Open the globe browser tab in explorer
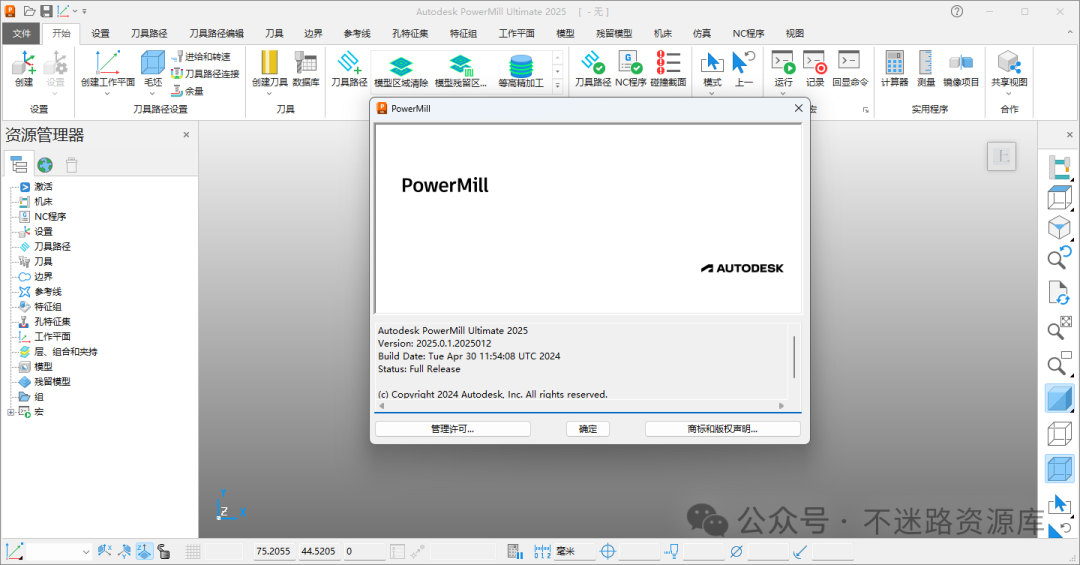This screenshot has width=1080, height=565. click(45, 165)
